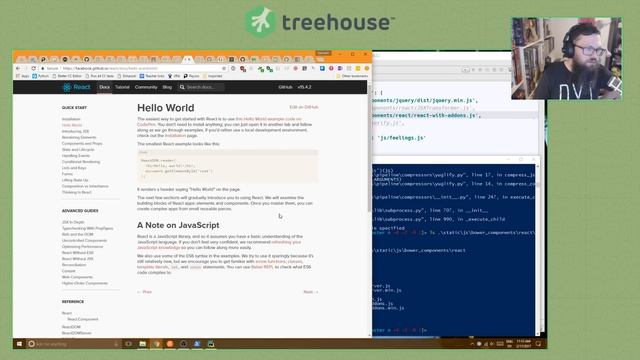
Task: Open Lifting State Up in sidebar
Action: point(75,180)
